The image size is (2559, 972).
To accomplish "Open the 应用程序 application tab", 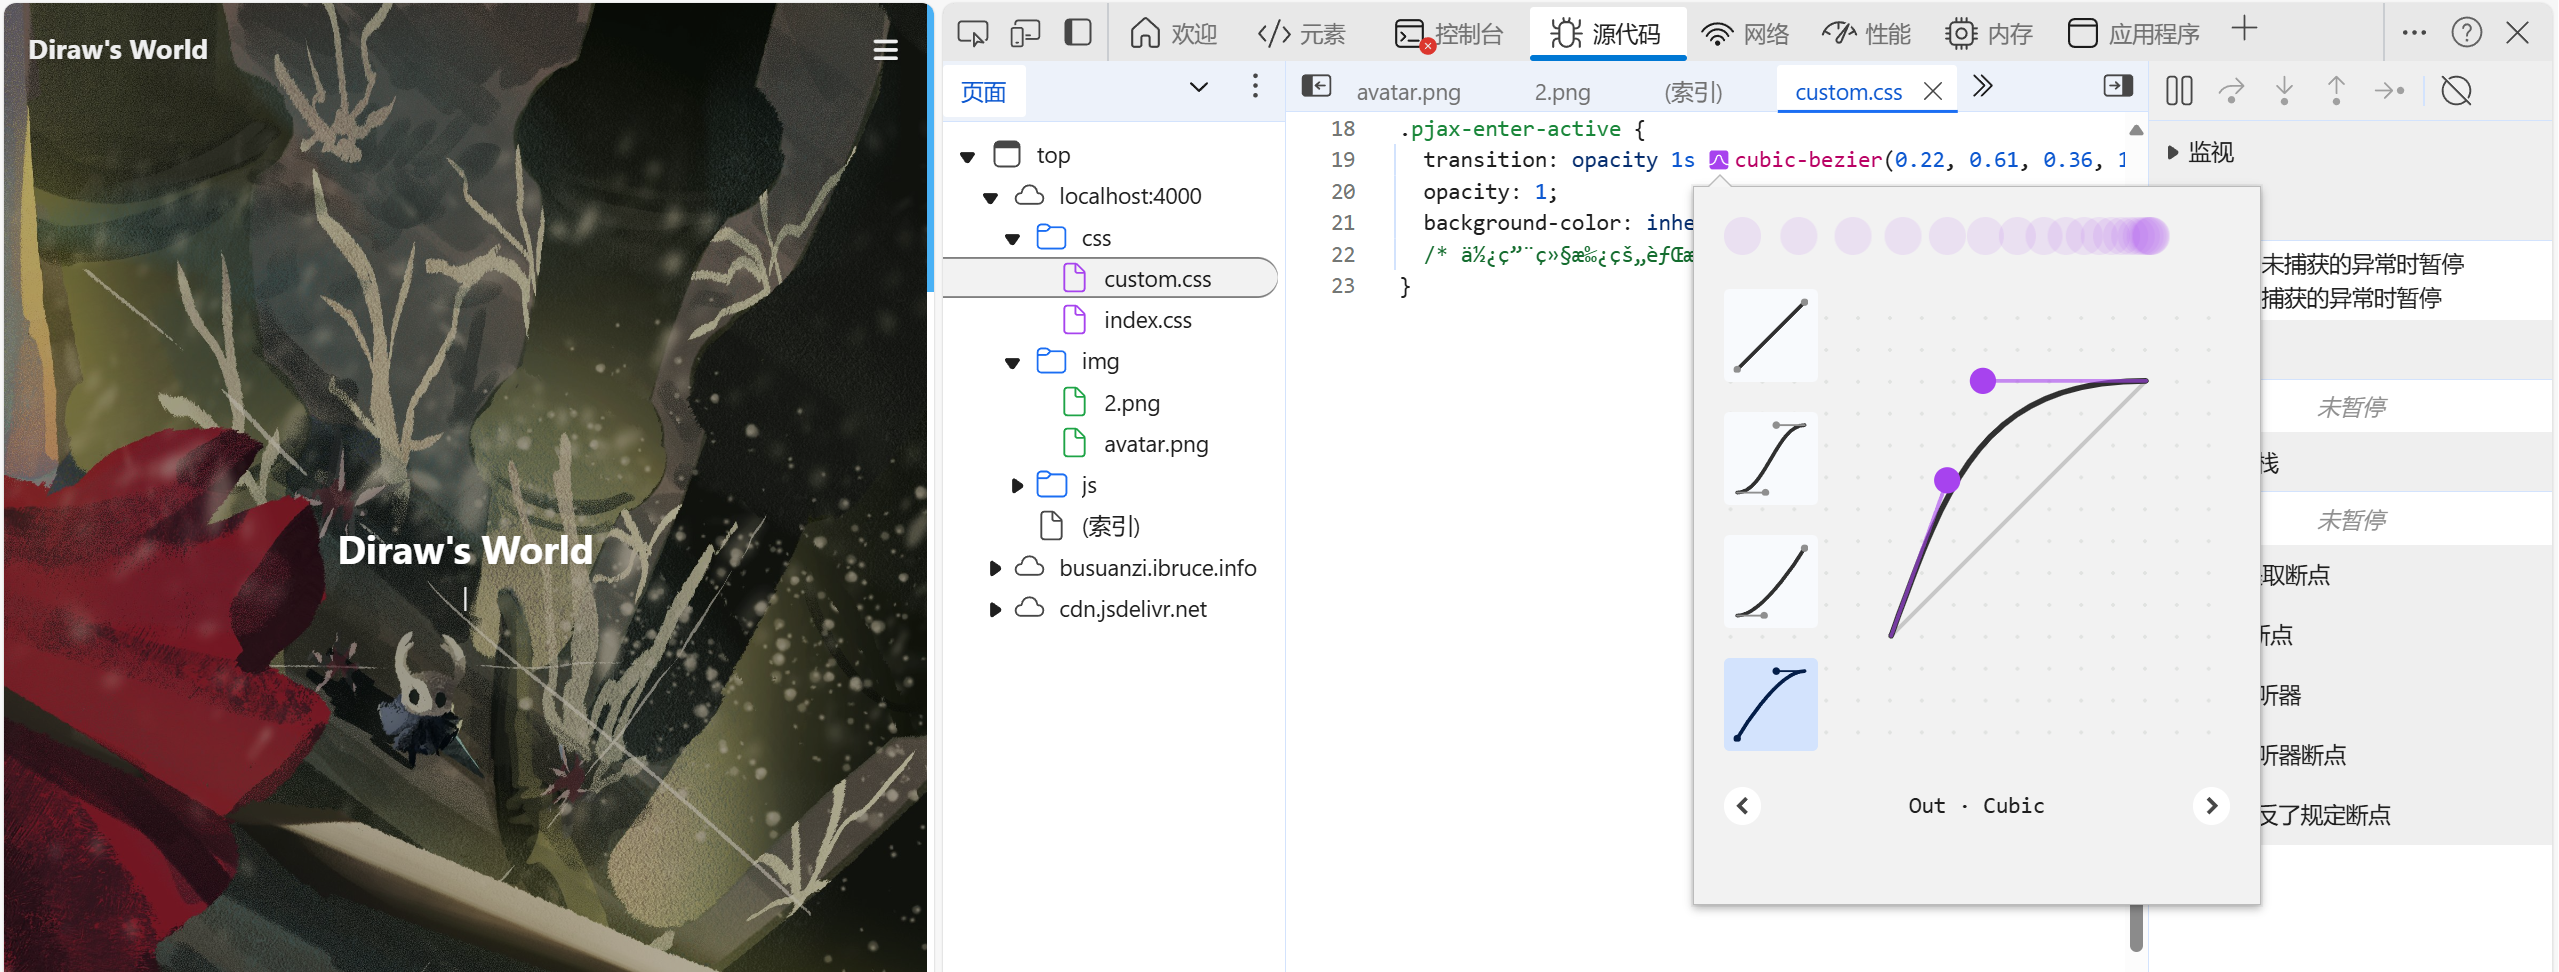I will click(x=2133, y=34).
